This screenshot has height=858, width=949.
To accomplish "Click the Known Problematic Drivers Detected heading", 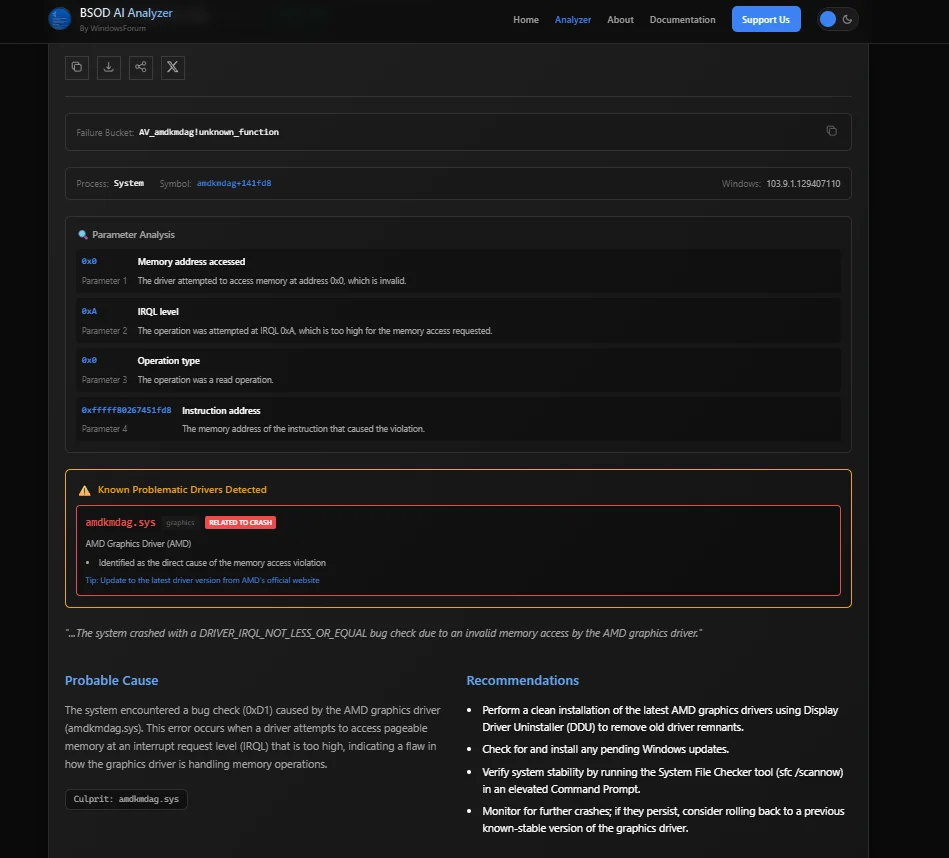I will click(x=182, y=490).
